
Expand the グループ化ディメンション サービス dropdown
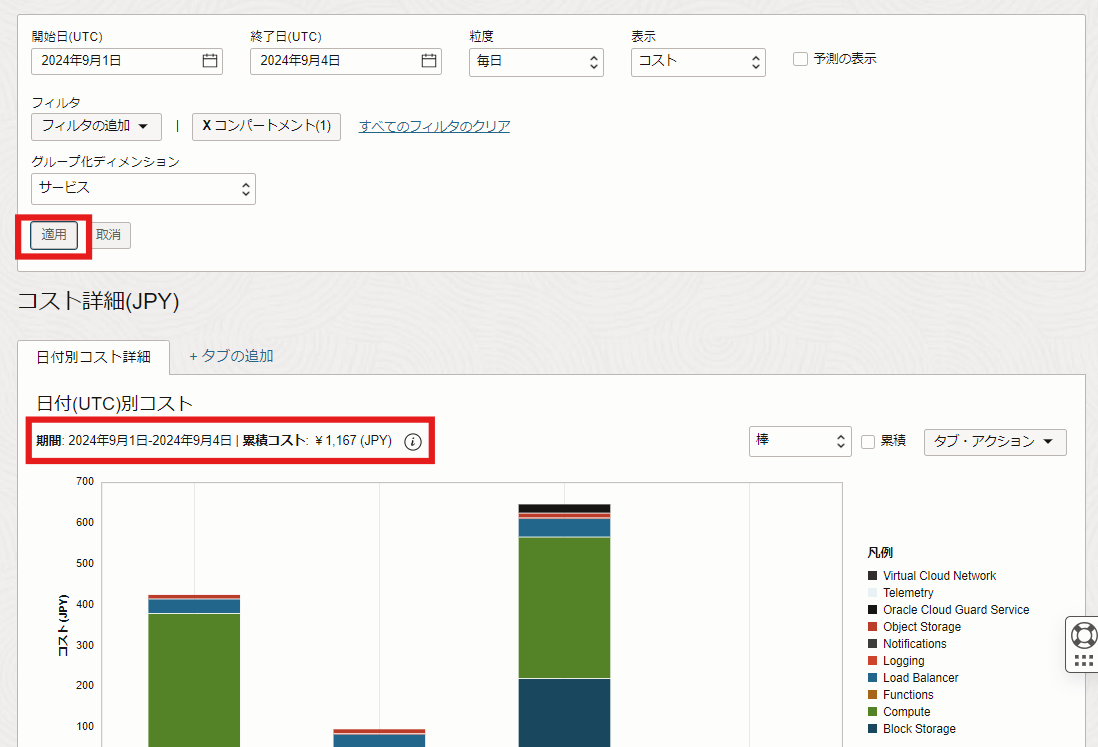[x=143, y=188]
